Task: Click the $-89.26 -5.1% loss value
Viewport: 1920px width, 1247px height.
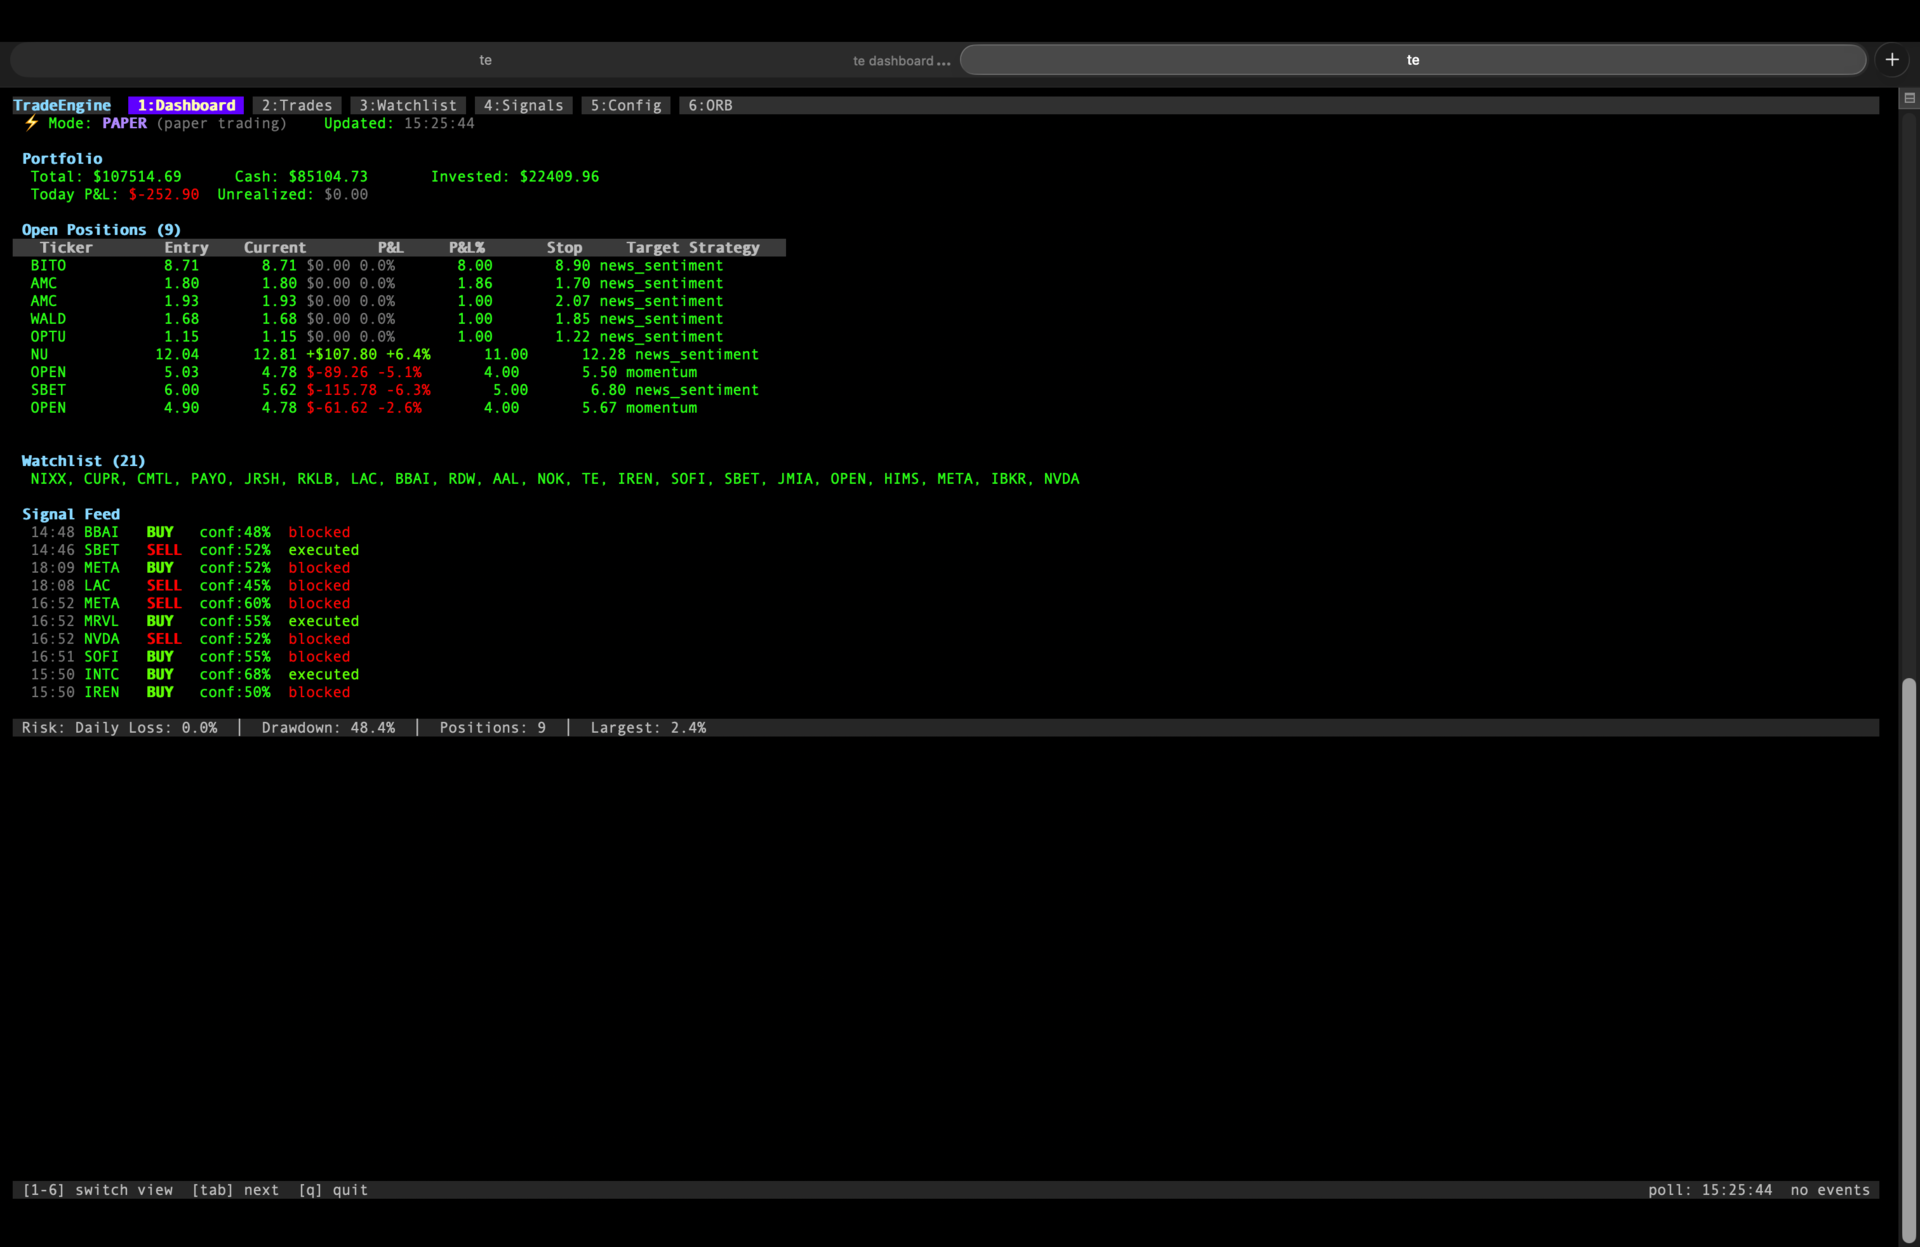Action: (364, 372)
